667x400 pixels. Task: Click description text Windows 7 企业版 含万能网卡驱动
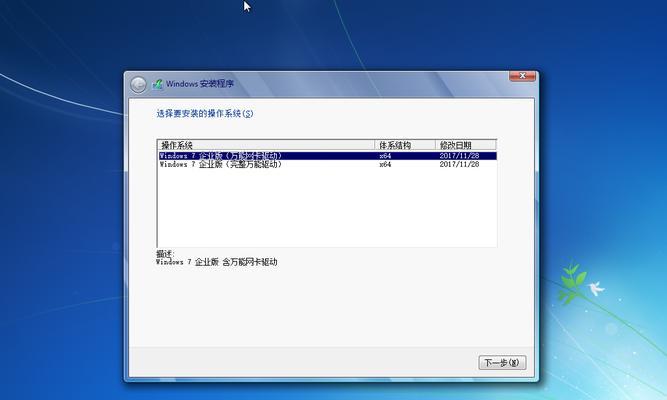[x=217, y=262]
